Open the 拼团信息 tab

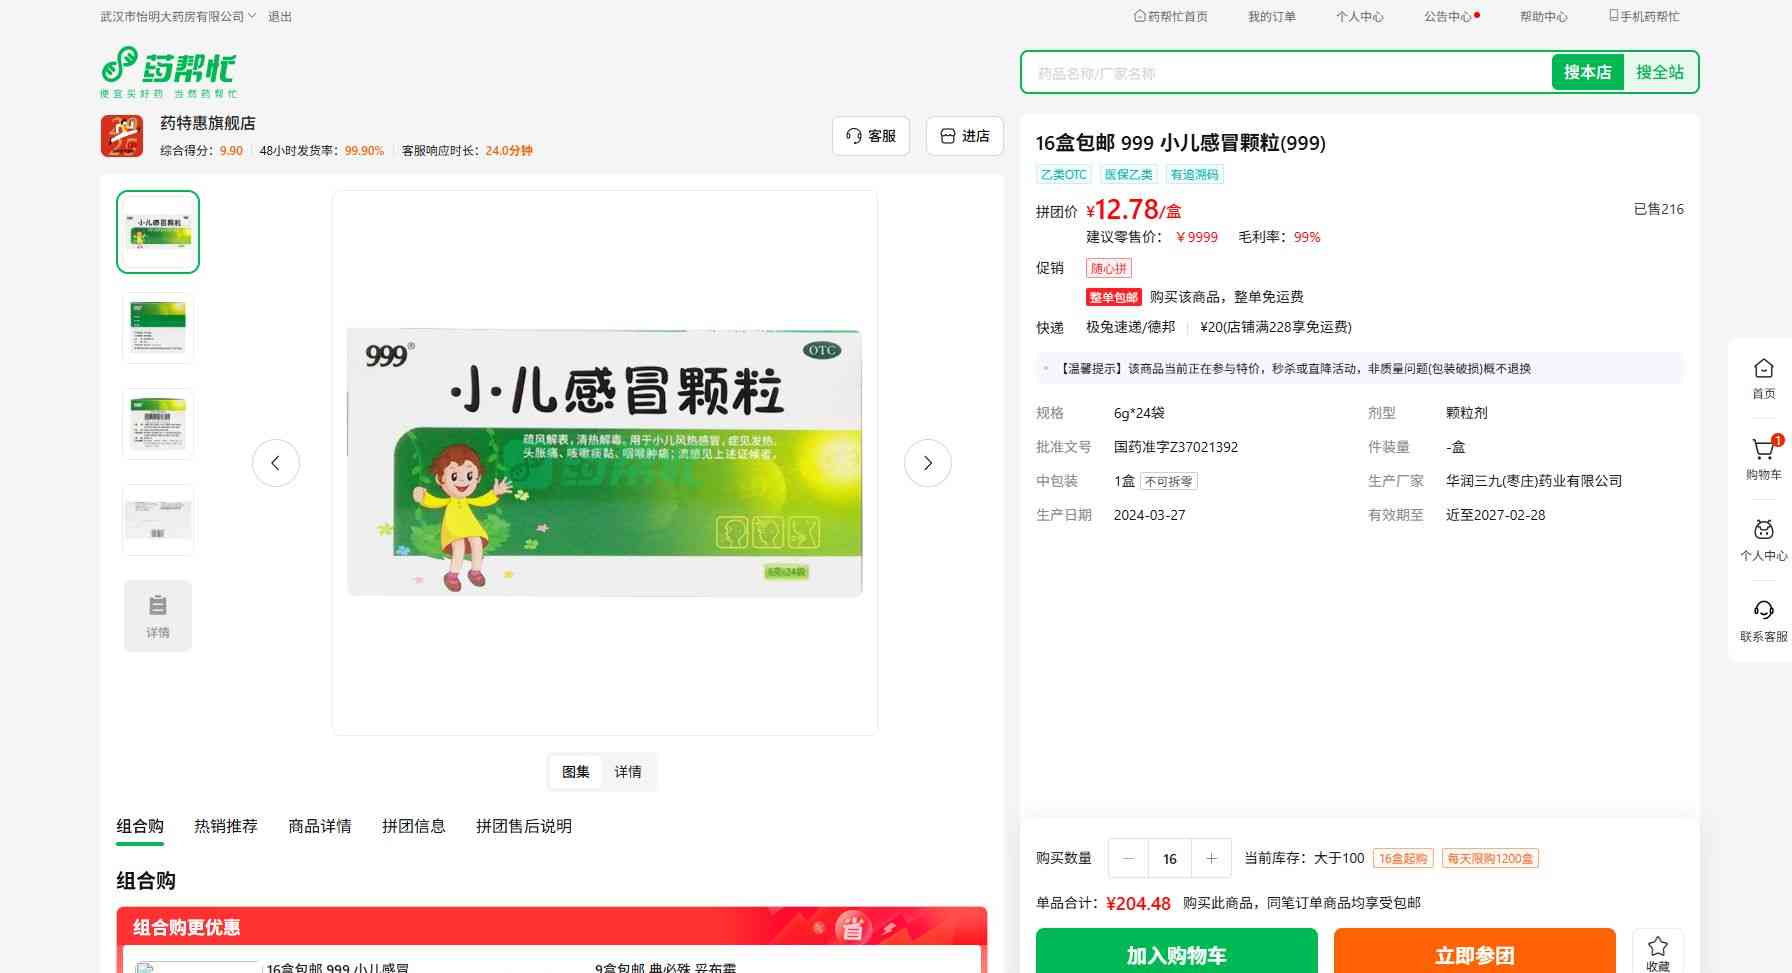pyautogui.click(x=414, y=826)
